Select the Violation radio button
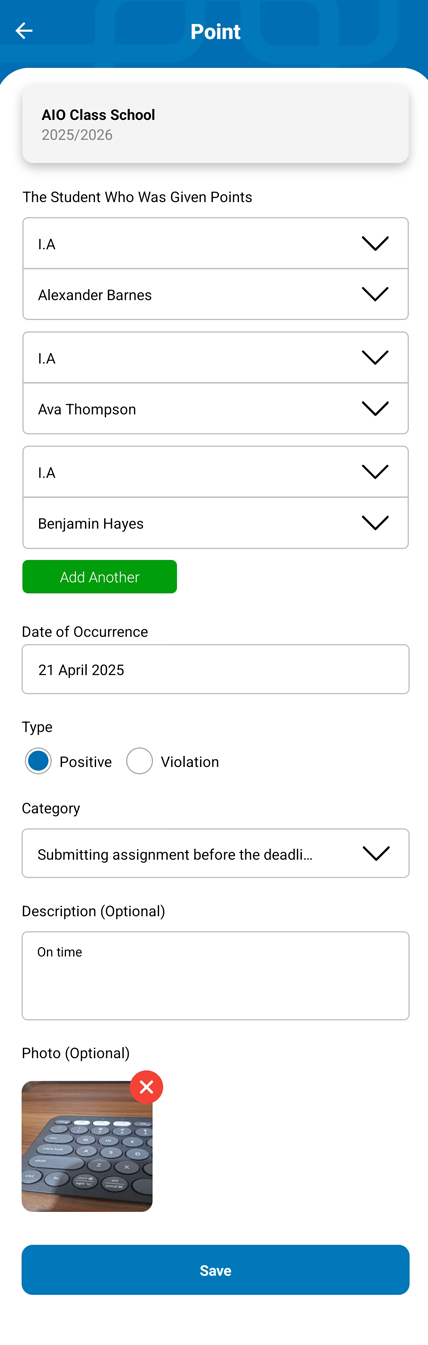Screen dimensions: 428x1345 click(139, 761)
